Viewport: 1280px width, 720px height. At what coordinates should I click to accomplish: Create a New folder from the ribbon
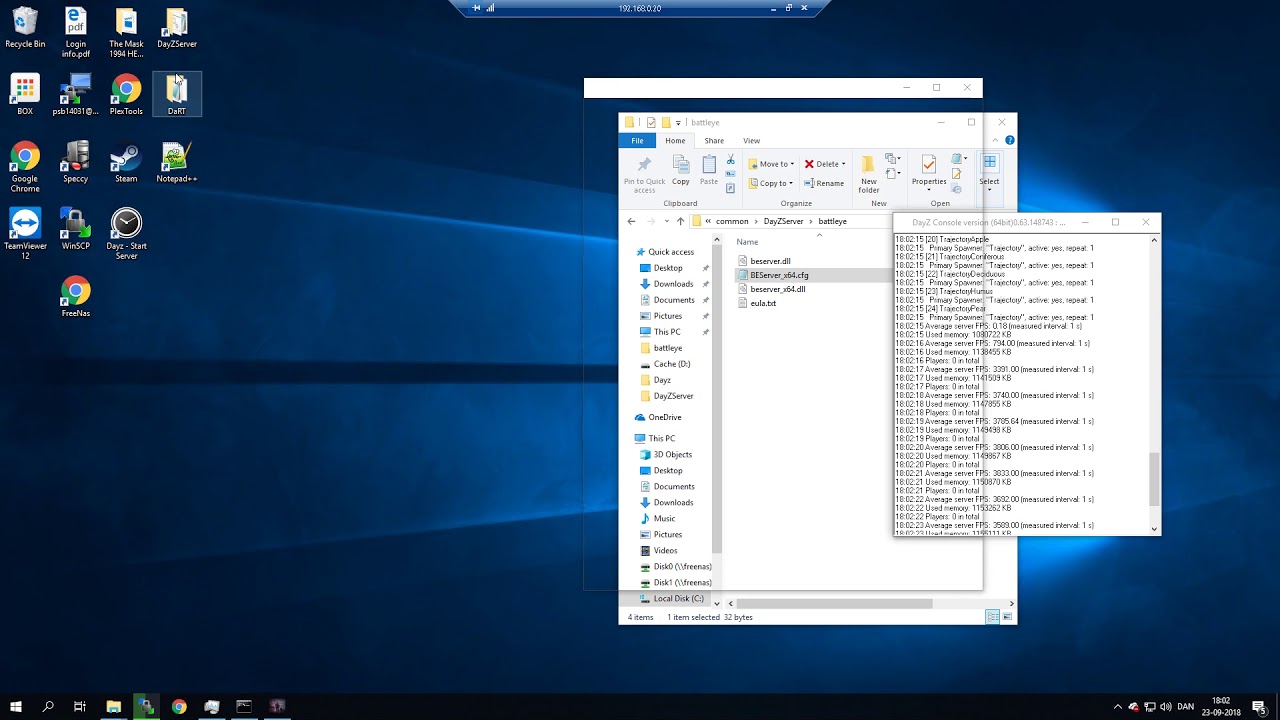869,173
